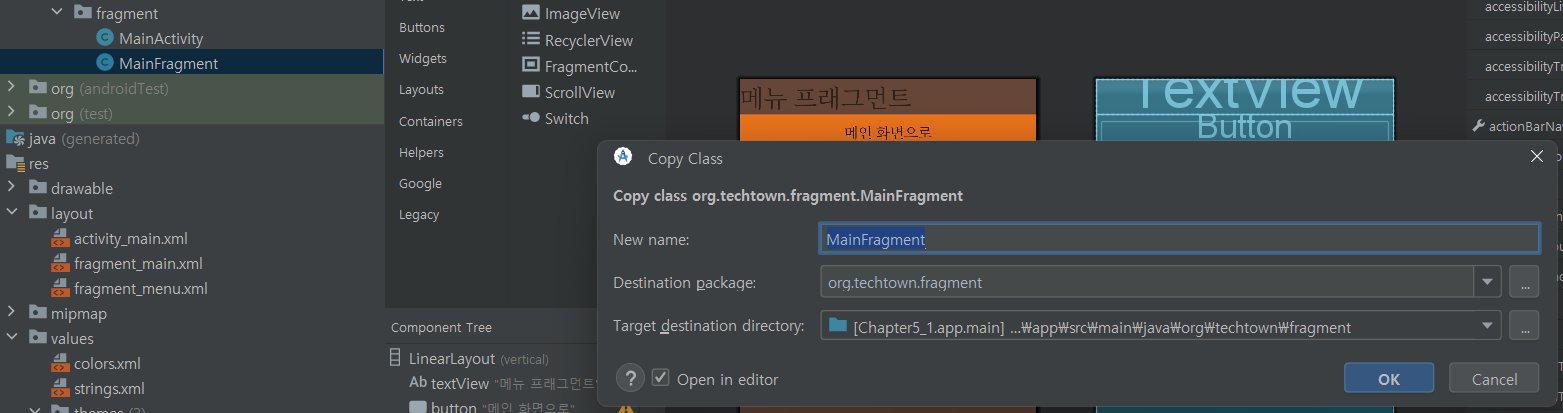Screen dimensions: 1563x413
Task: Open strings.xml resource file
Action: tap(109, 388)
